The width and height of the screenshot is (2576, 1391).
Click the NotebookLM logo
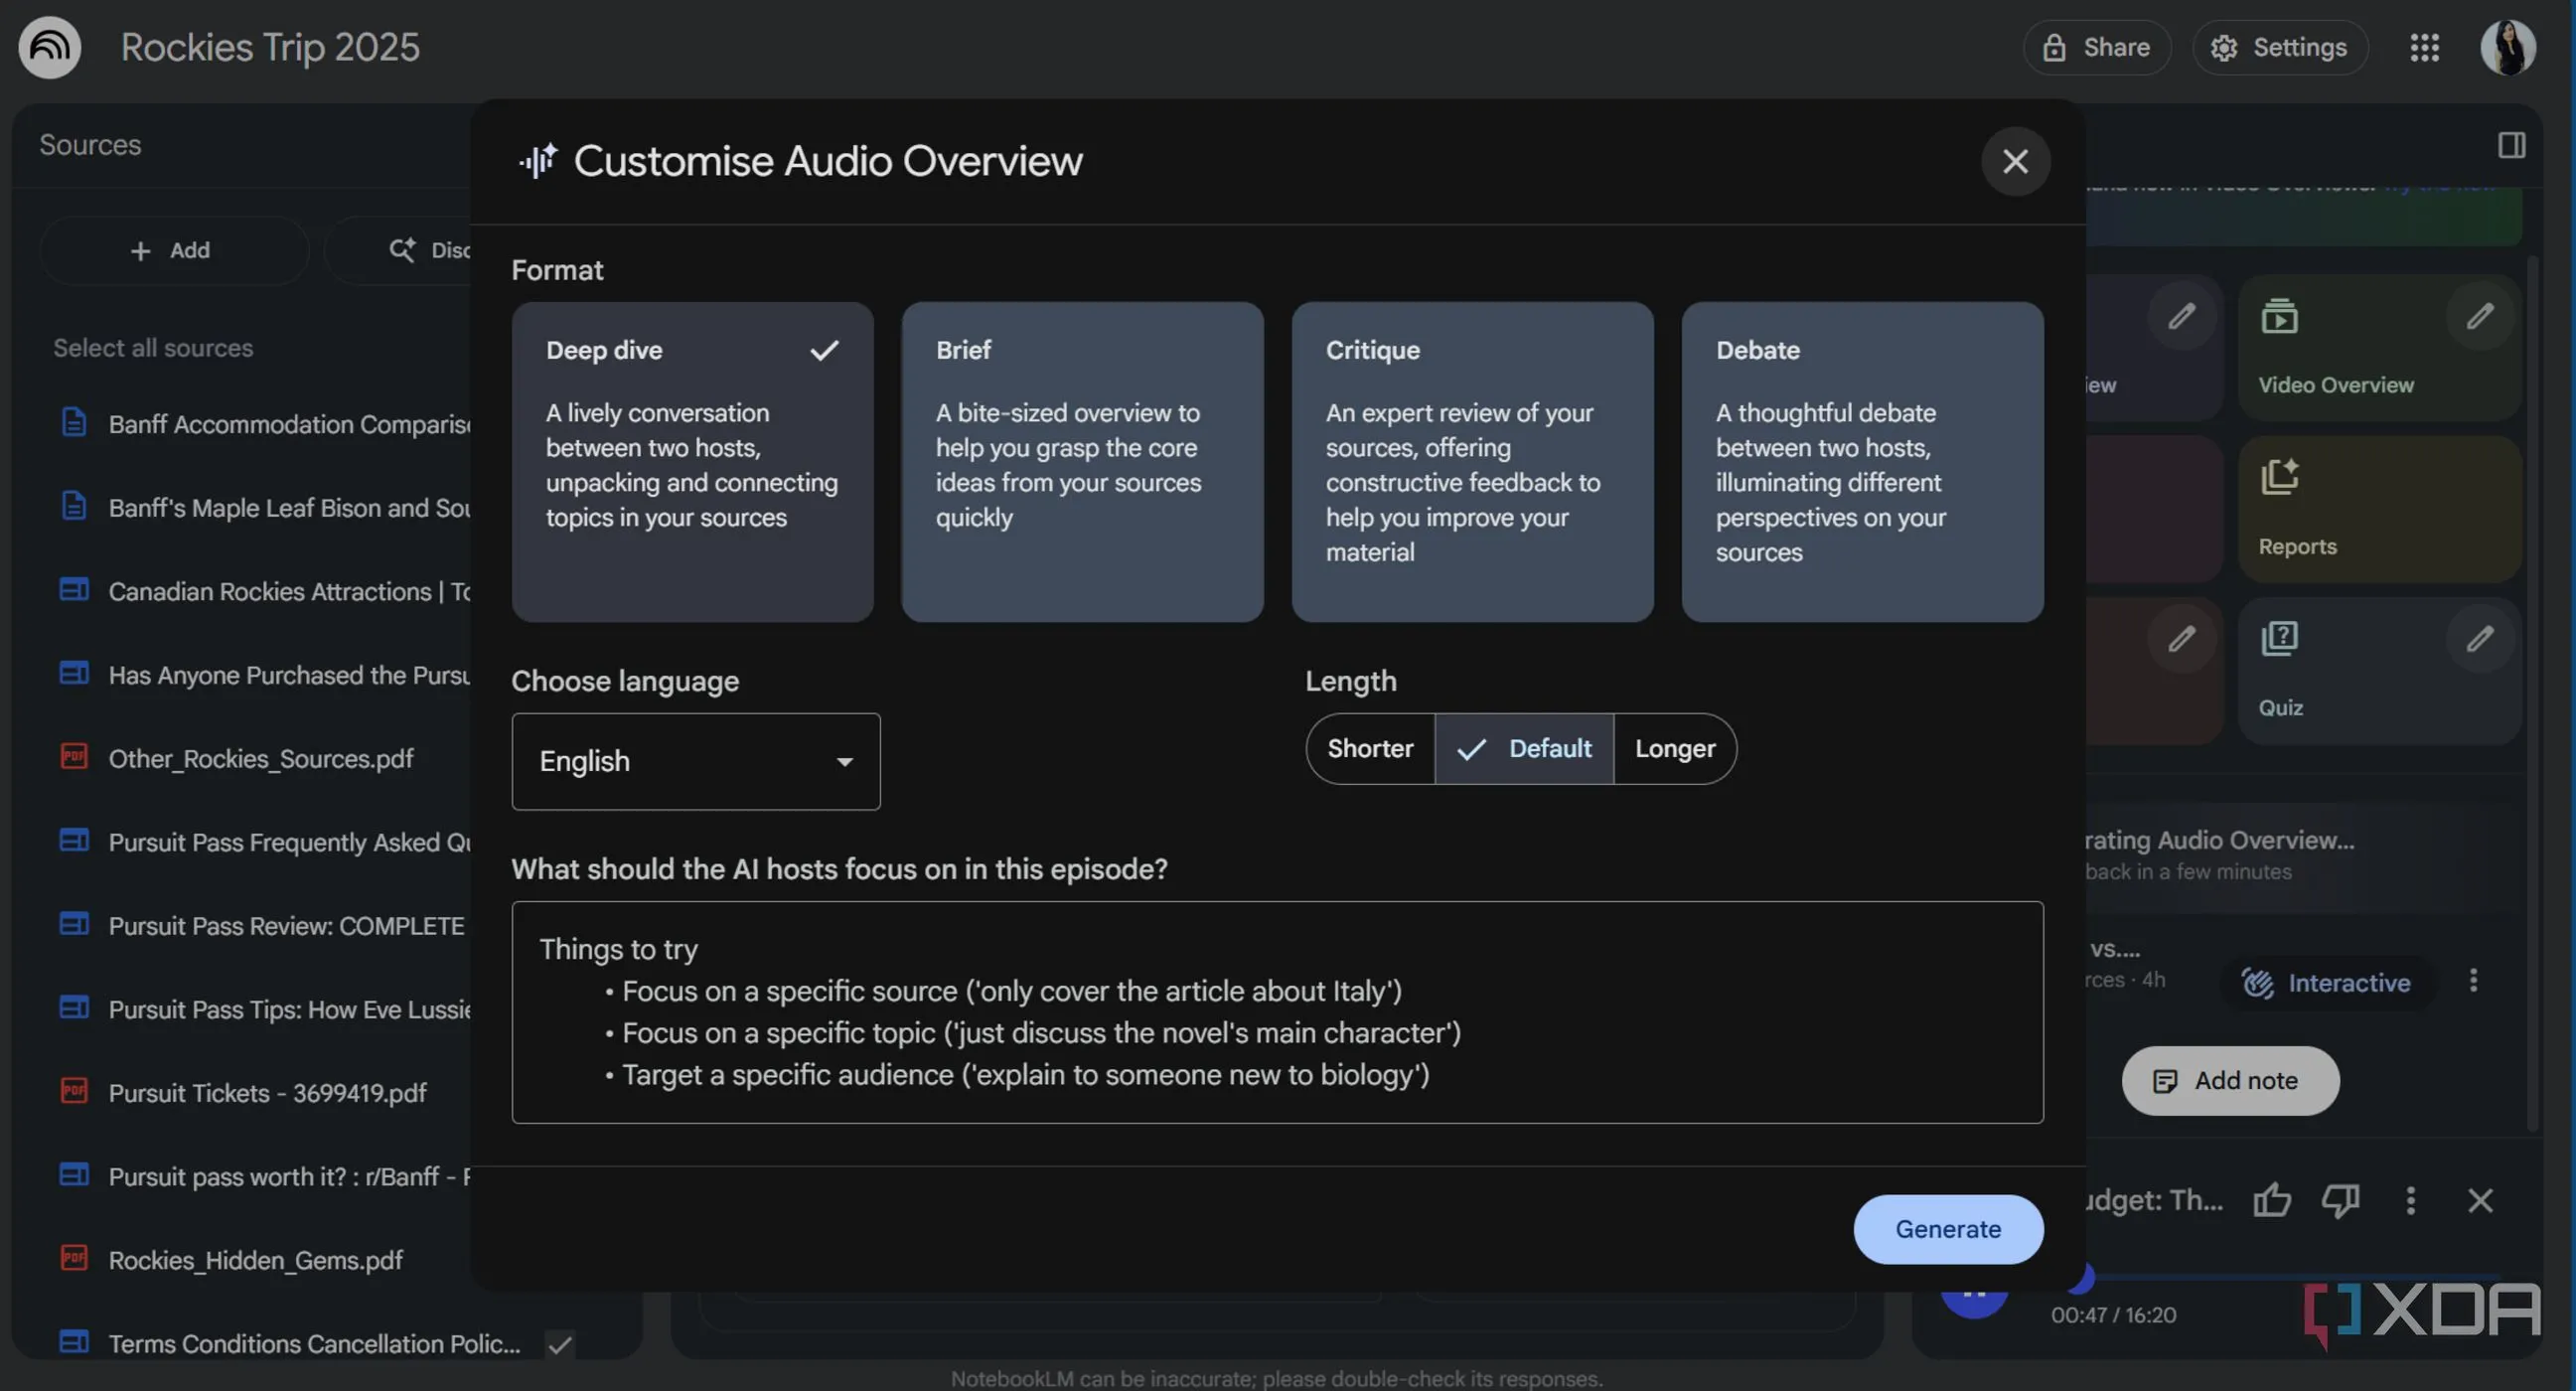(x=48, y=47)
